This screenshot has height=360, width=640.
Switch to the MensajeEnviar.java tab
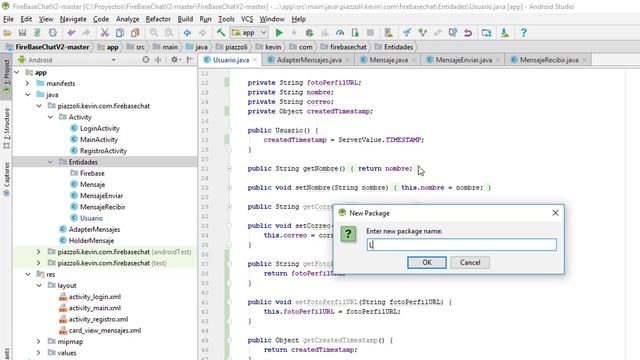coord(463,60)
